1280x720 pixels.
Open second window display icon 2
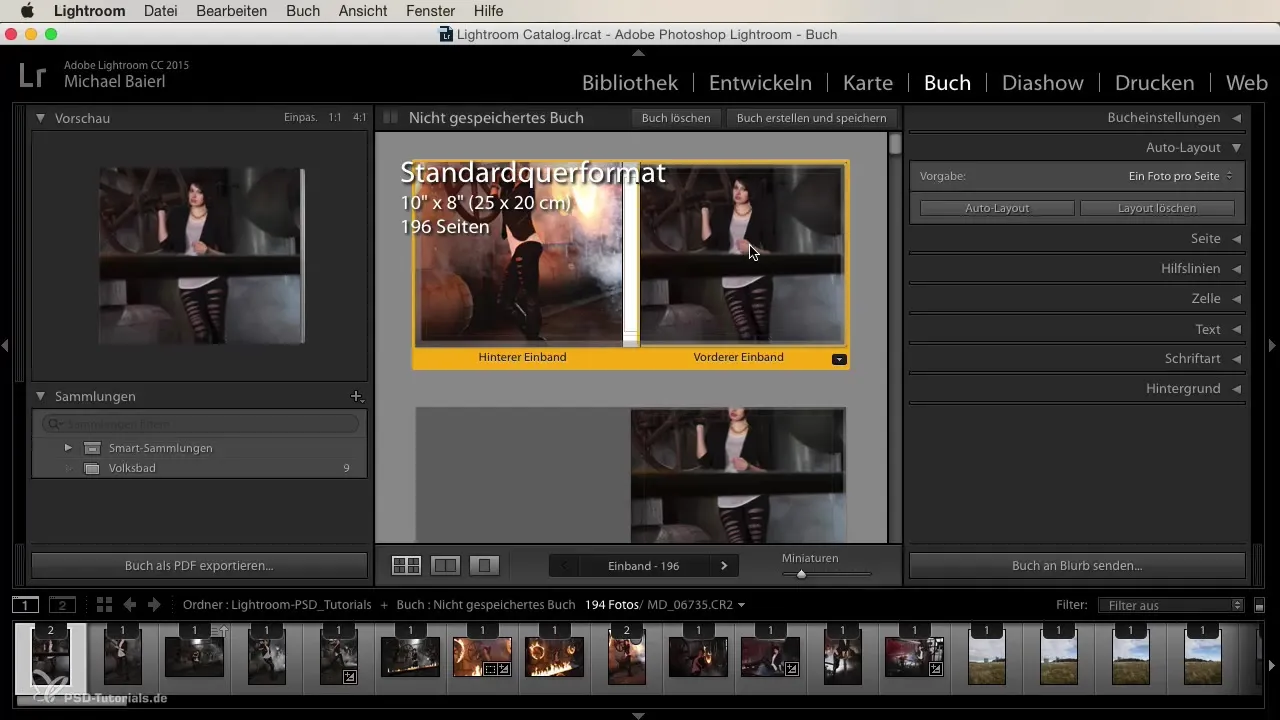click(63, 605)
